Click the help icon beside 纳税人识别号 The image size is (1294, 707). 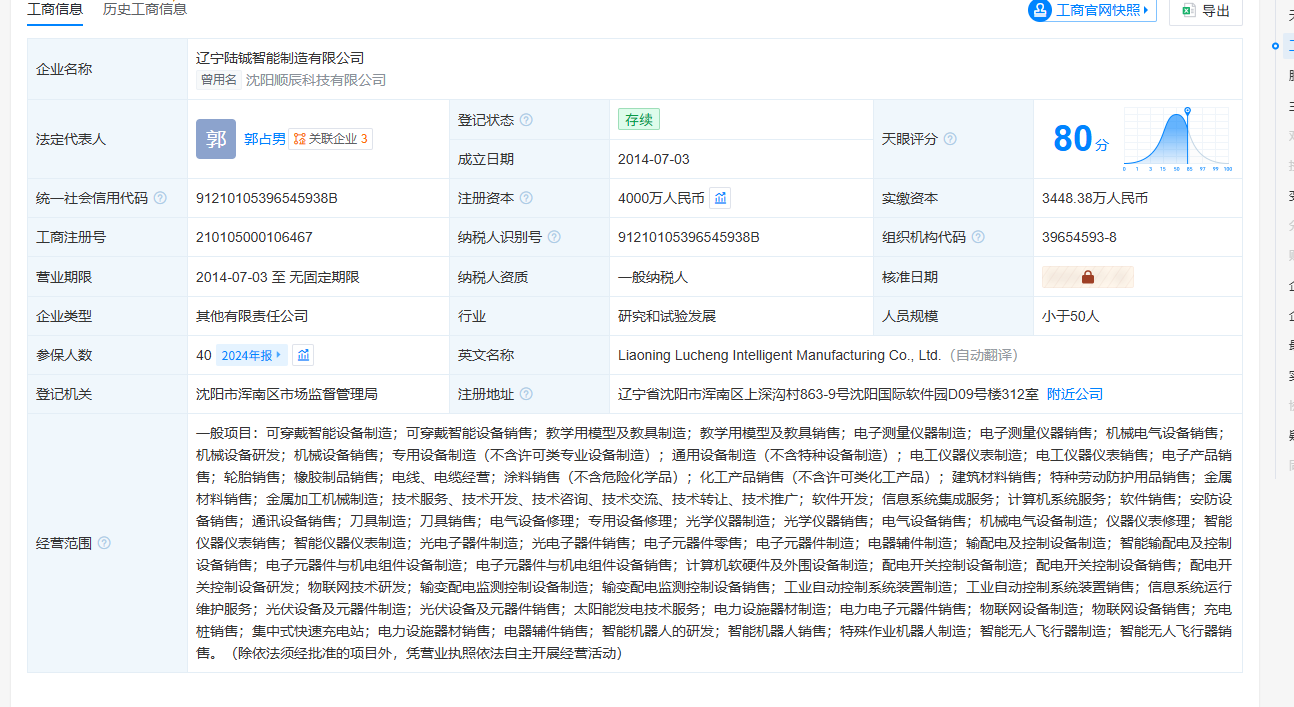pyautogui.click(x=554, y=237)
